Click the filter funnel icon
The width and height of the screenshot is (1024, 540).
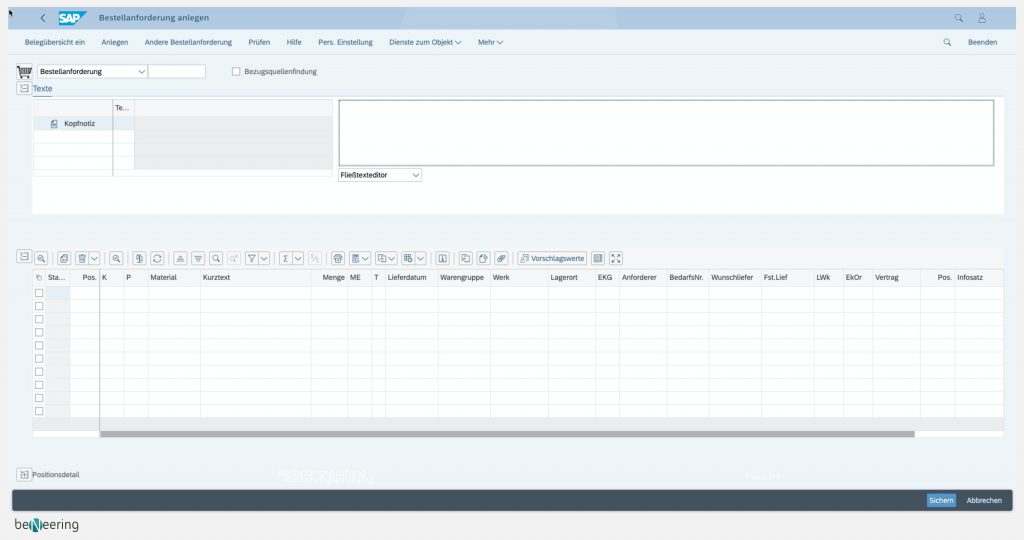tap(251, 259)
